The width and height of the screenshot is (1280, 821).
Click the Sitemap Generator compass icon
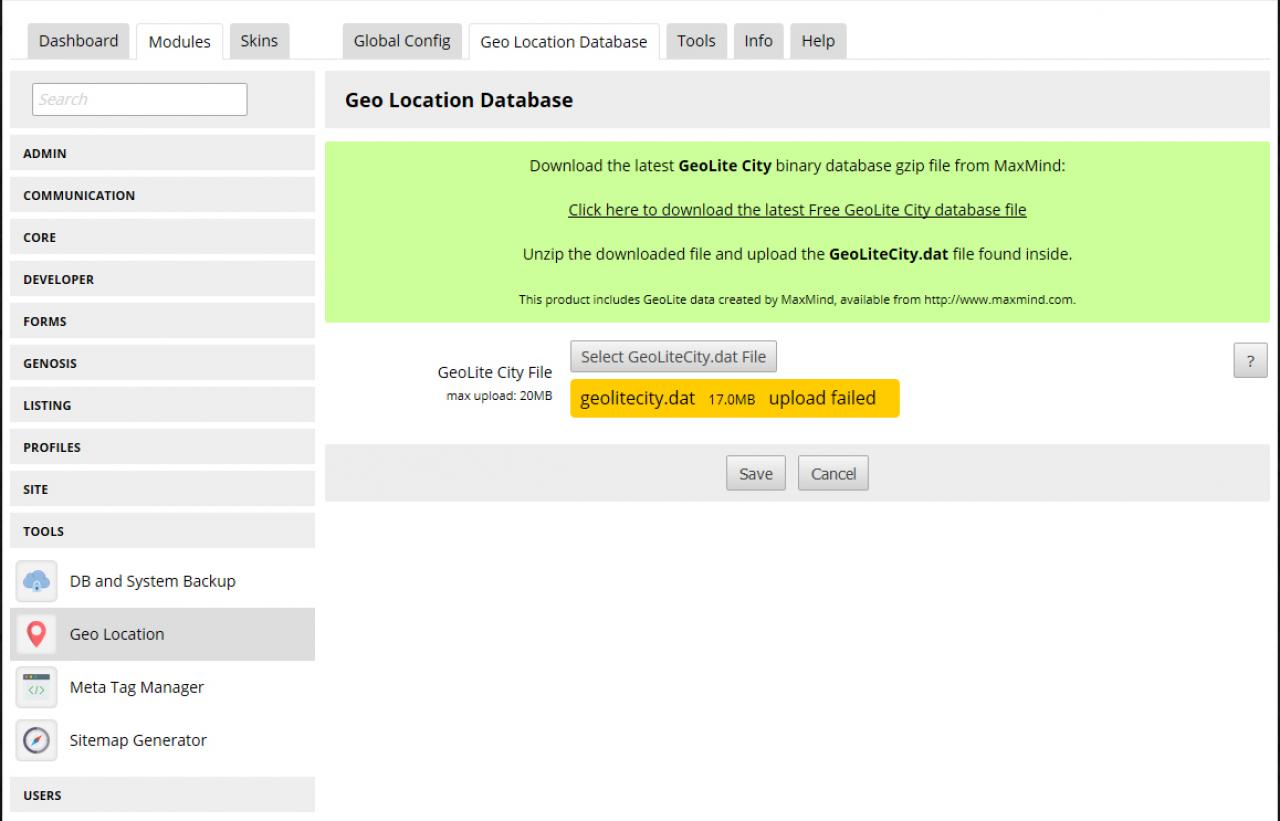coord(36,741)
